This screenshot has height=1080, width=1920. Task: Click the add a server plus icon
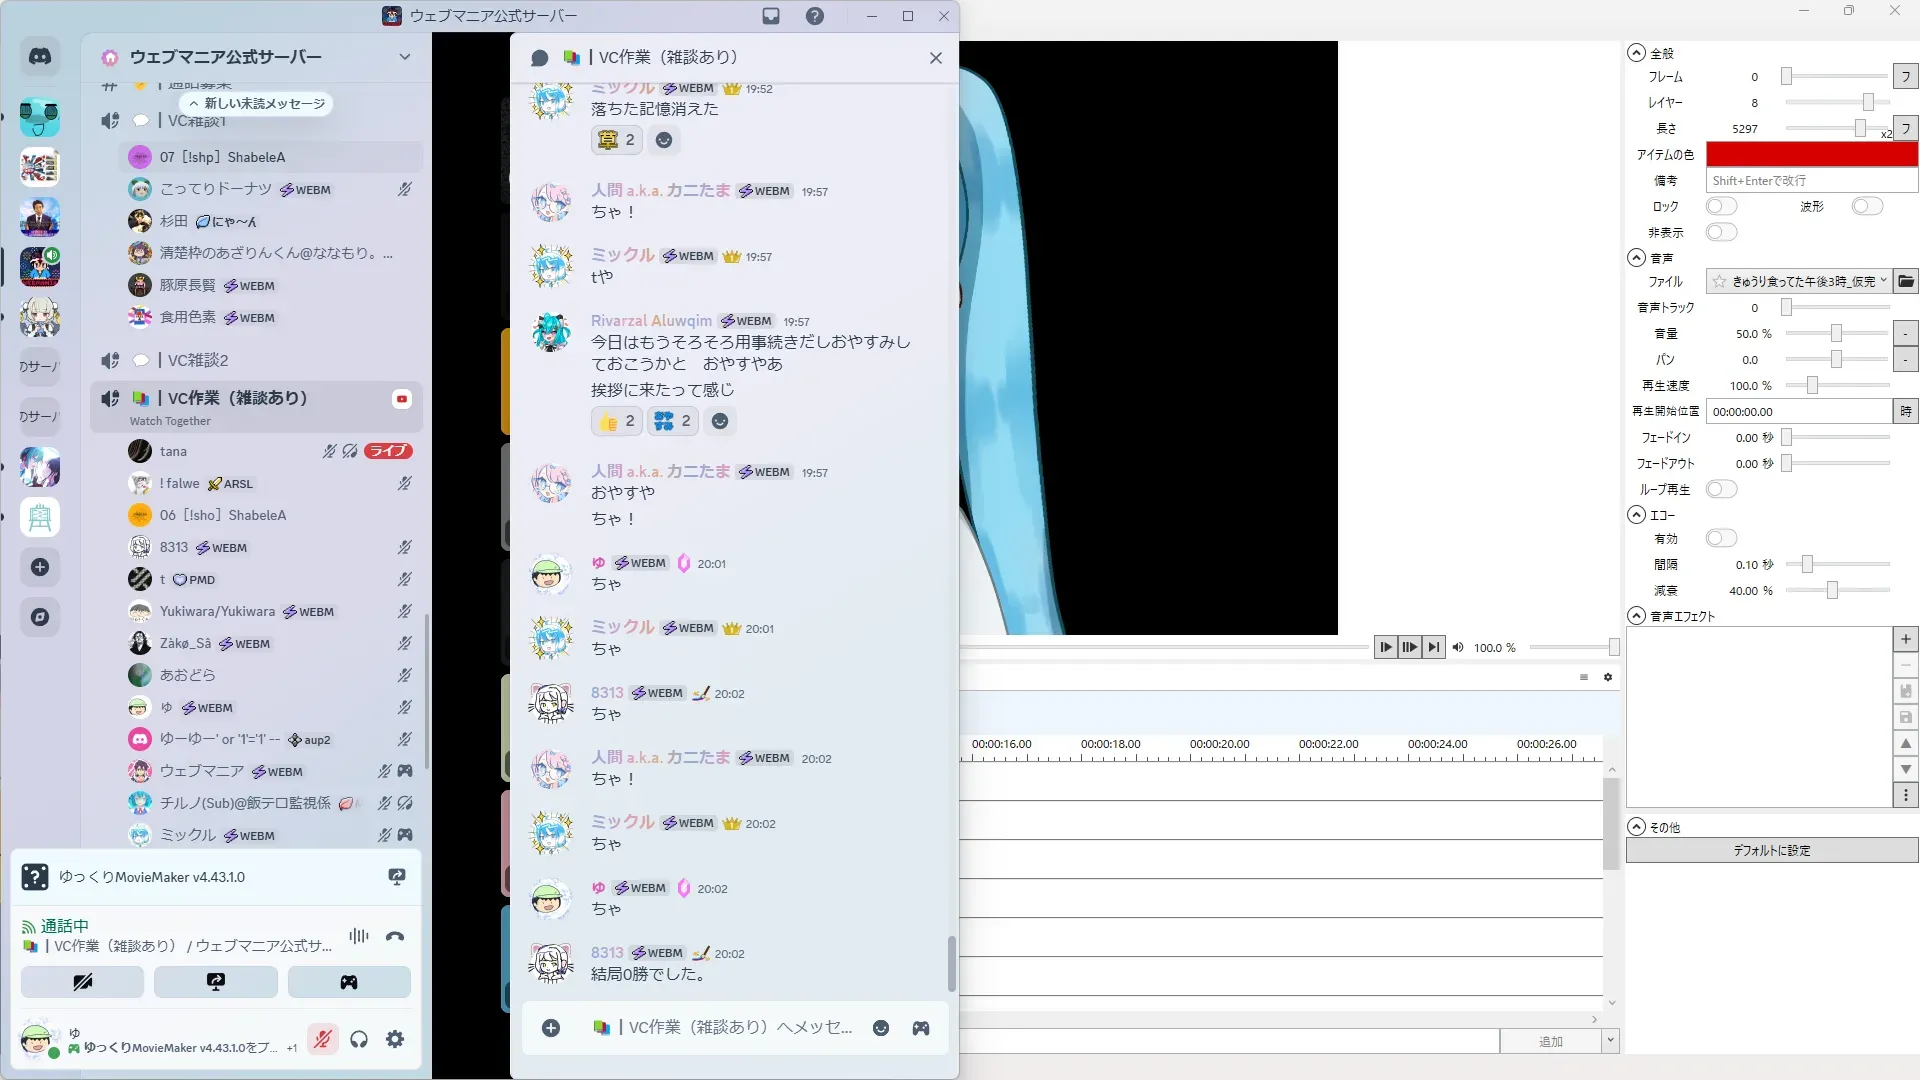click(40, 567)
